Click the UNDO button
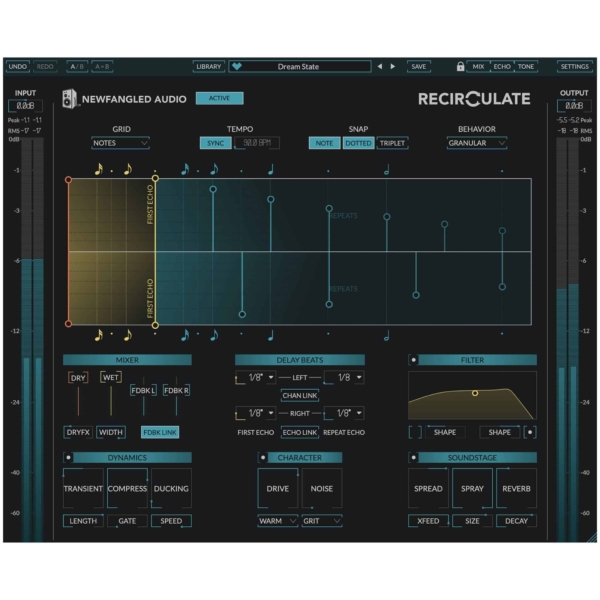The image size is (600, 600). pos(18,66)
